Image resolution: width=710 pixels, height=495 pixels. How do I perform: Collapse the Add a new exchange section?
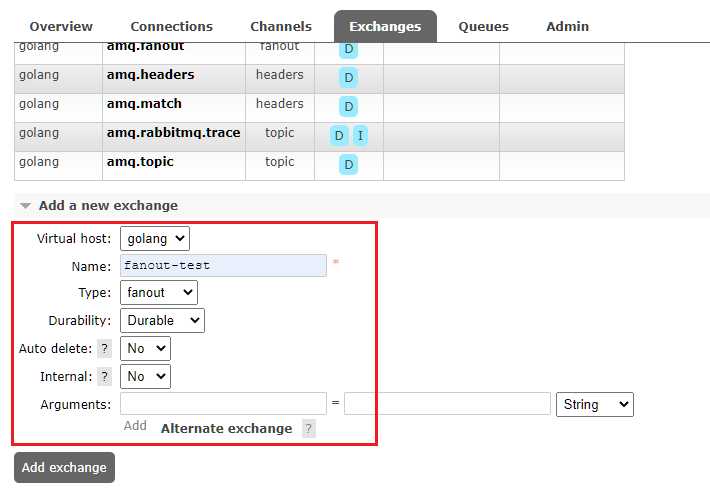click(x=108, y=206)
